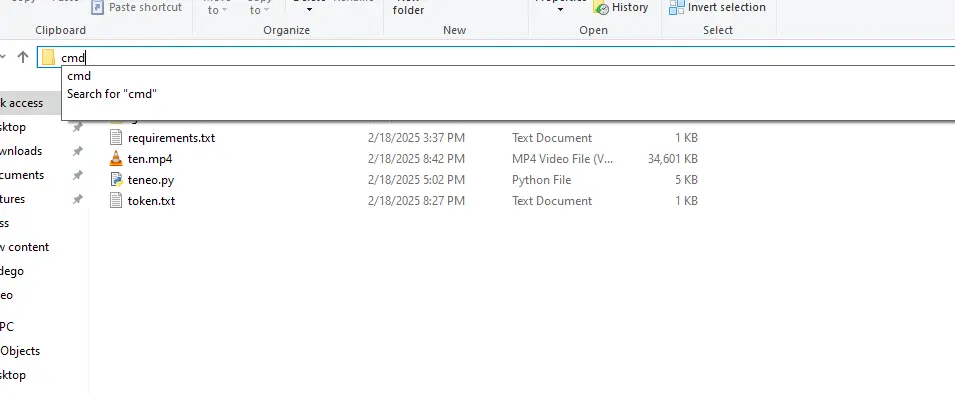Select the file named requirements.txt
The width and height of the screenshot is (955, 394).
pos(171,138)
